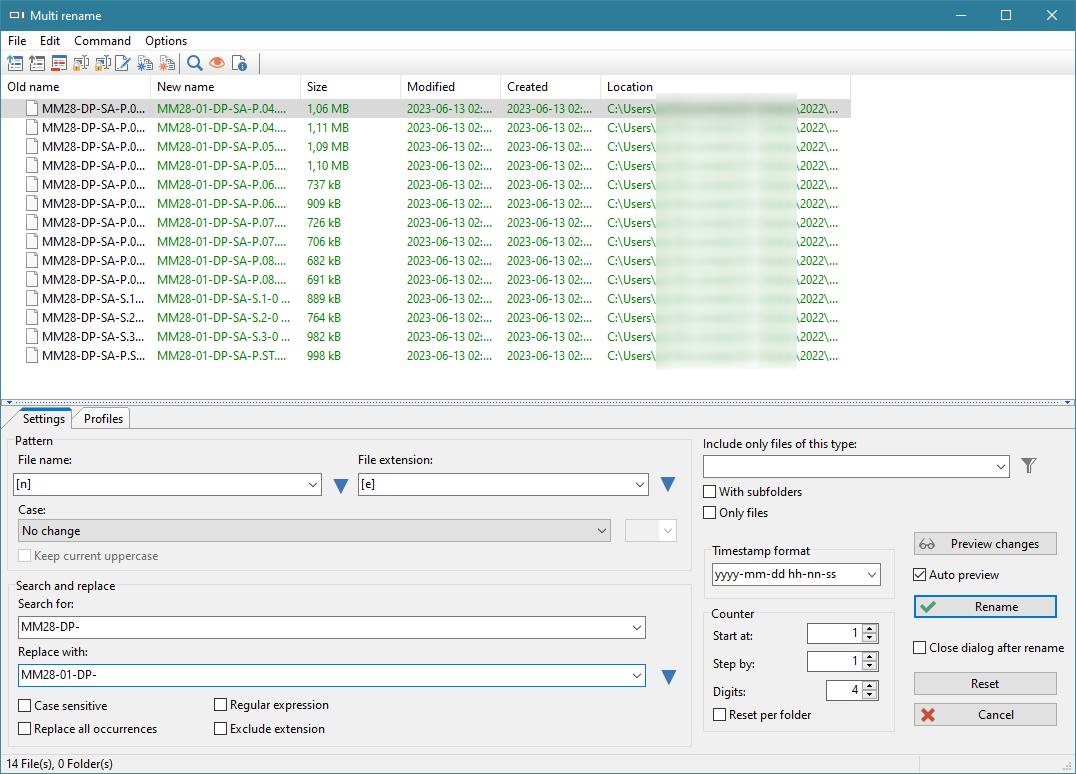
Task: Click blue triangle next to File name field
Action: pos(340,485)
